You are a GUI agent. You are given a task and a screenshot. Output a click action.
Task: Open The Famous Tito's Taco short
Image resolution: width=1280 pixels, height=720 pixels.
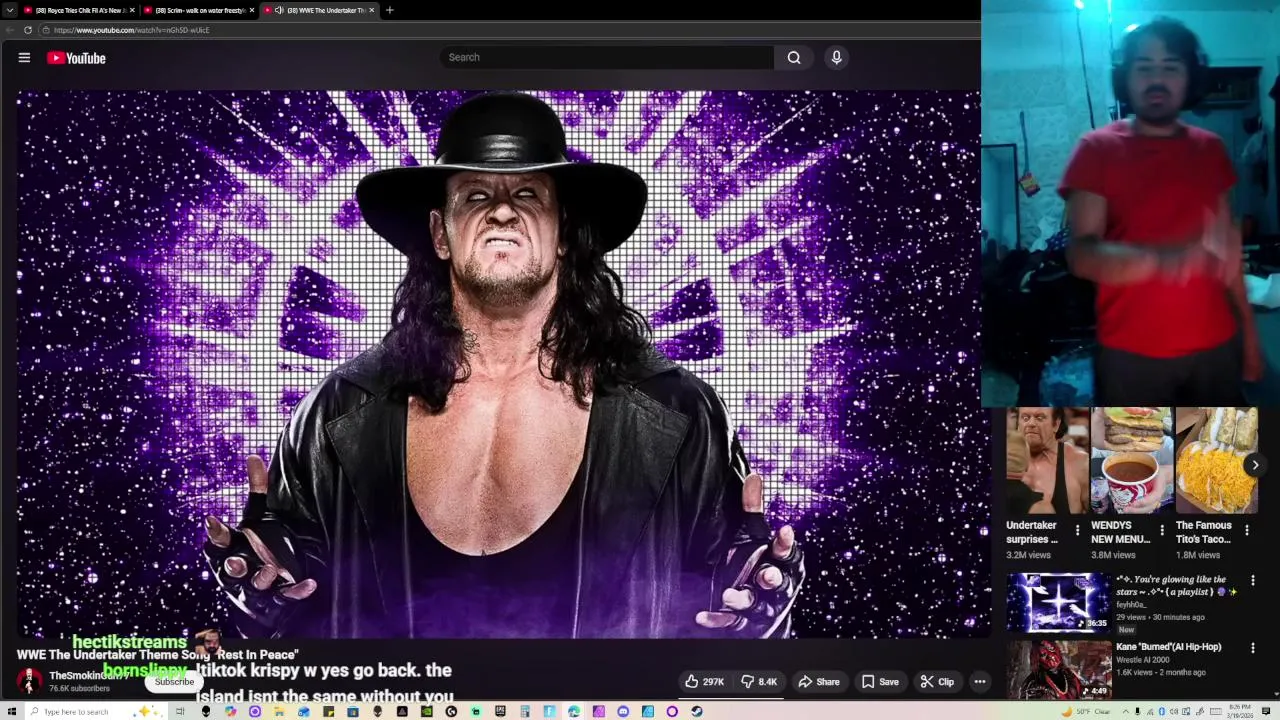(x=1217, y=461)
